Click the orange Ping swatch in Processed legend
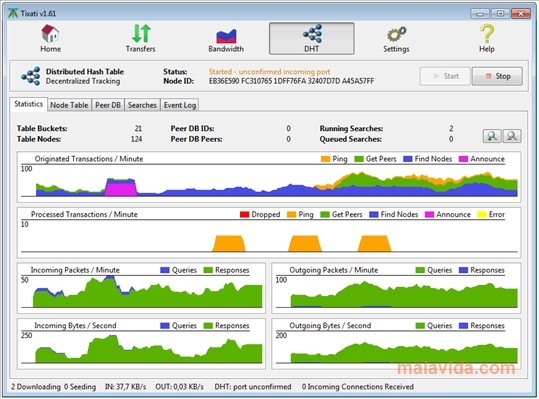This screenshot has width=539, height=399. pyautogui.click(x=292, y=215)
